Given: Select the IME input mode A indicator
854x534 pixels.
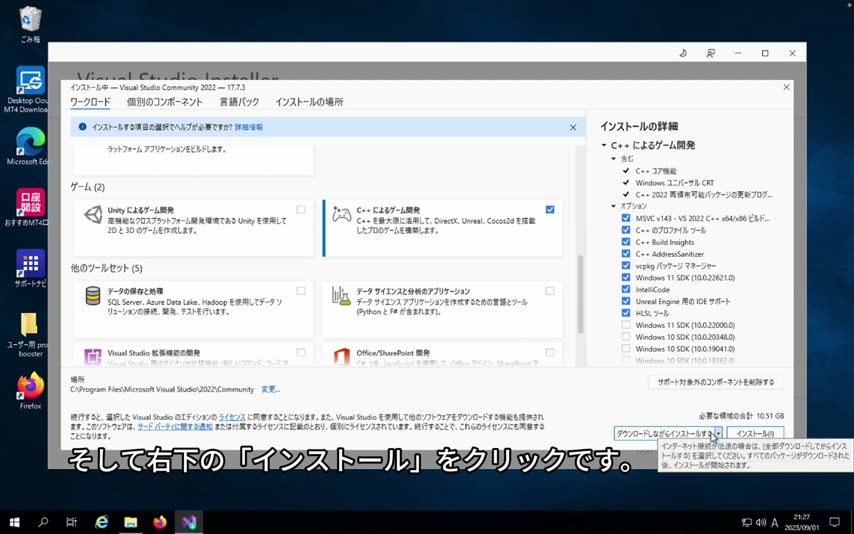Looking at the screenshot, I should click(774, 523).
